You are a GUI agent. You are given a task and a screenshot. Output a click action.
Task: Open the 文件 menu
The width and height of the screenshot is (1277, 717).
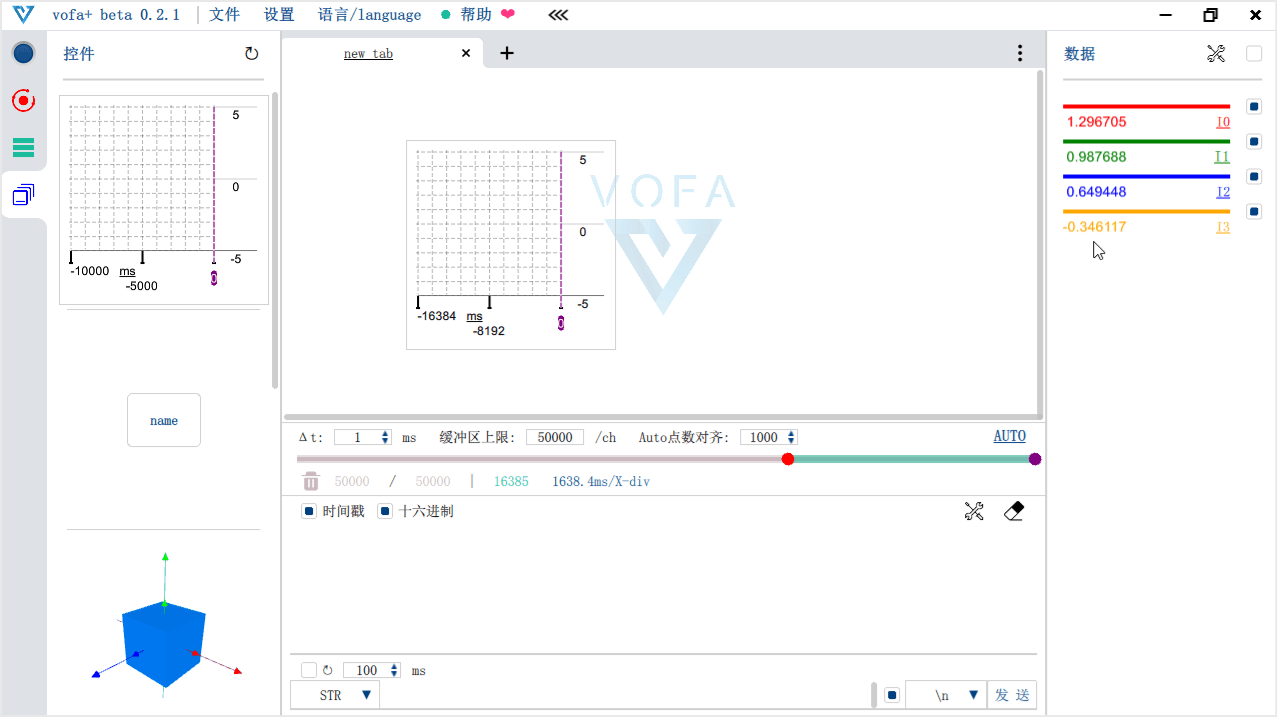tap(224, 15)
